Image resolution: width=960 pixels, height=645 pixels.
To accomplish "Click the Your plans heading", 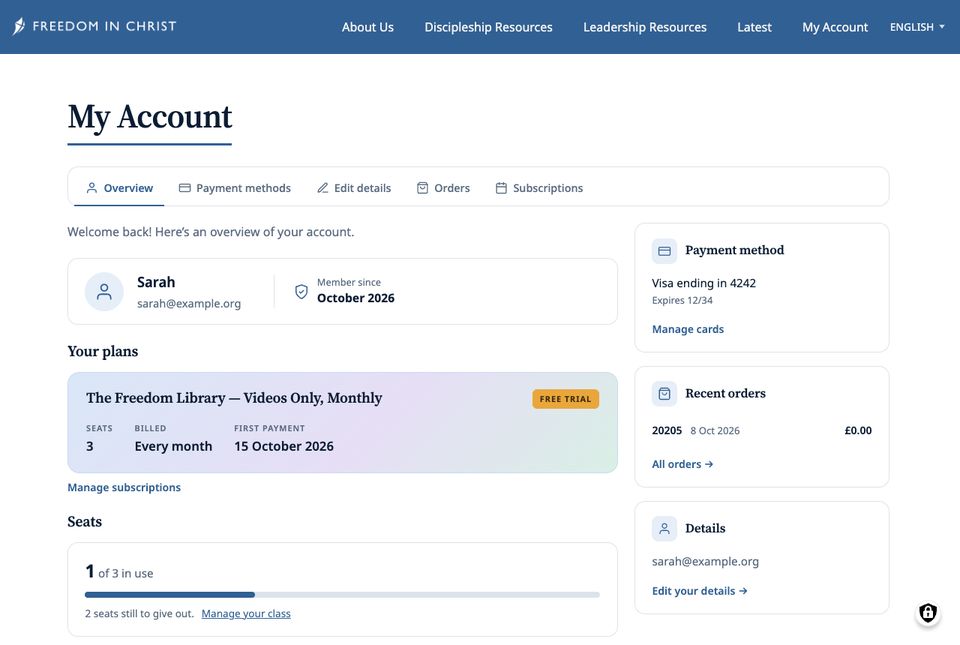I will [103, 351].
